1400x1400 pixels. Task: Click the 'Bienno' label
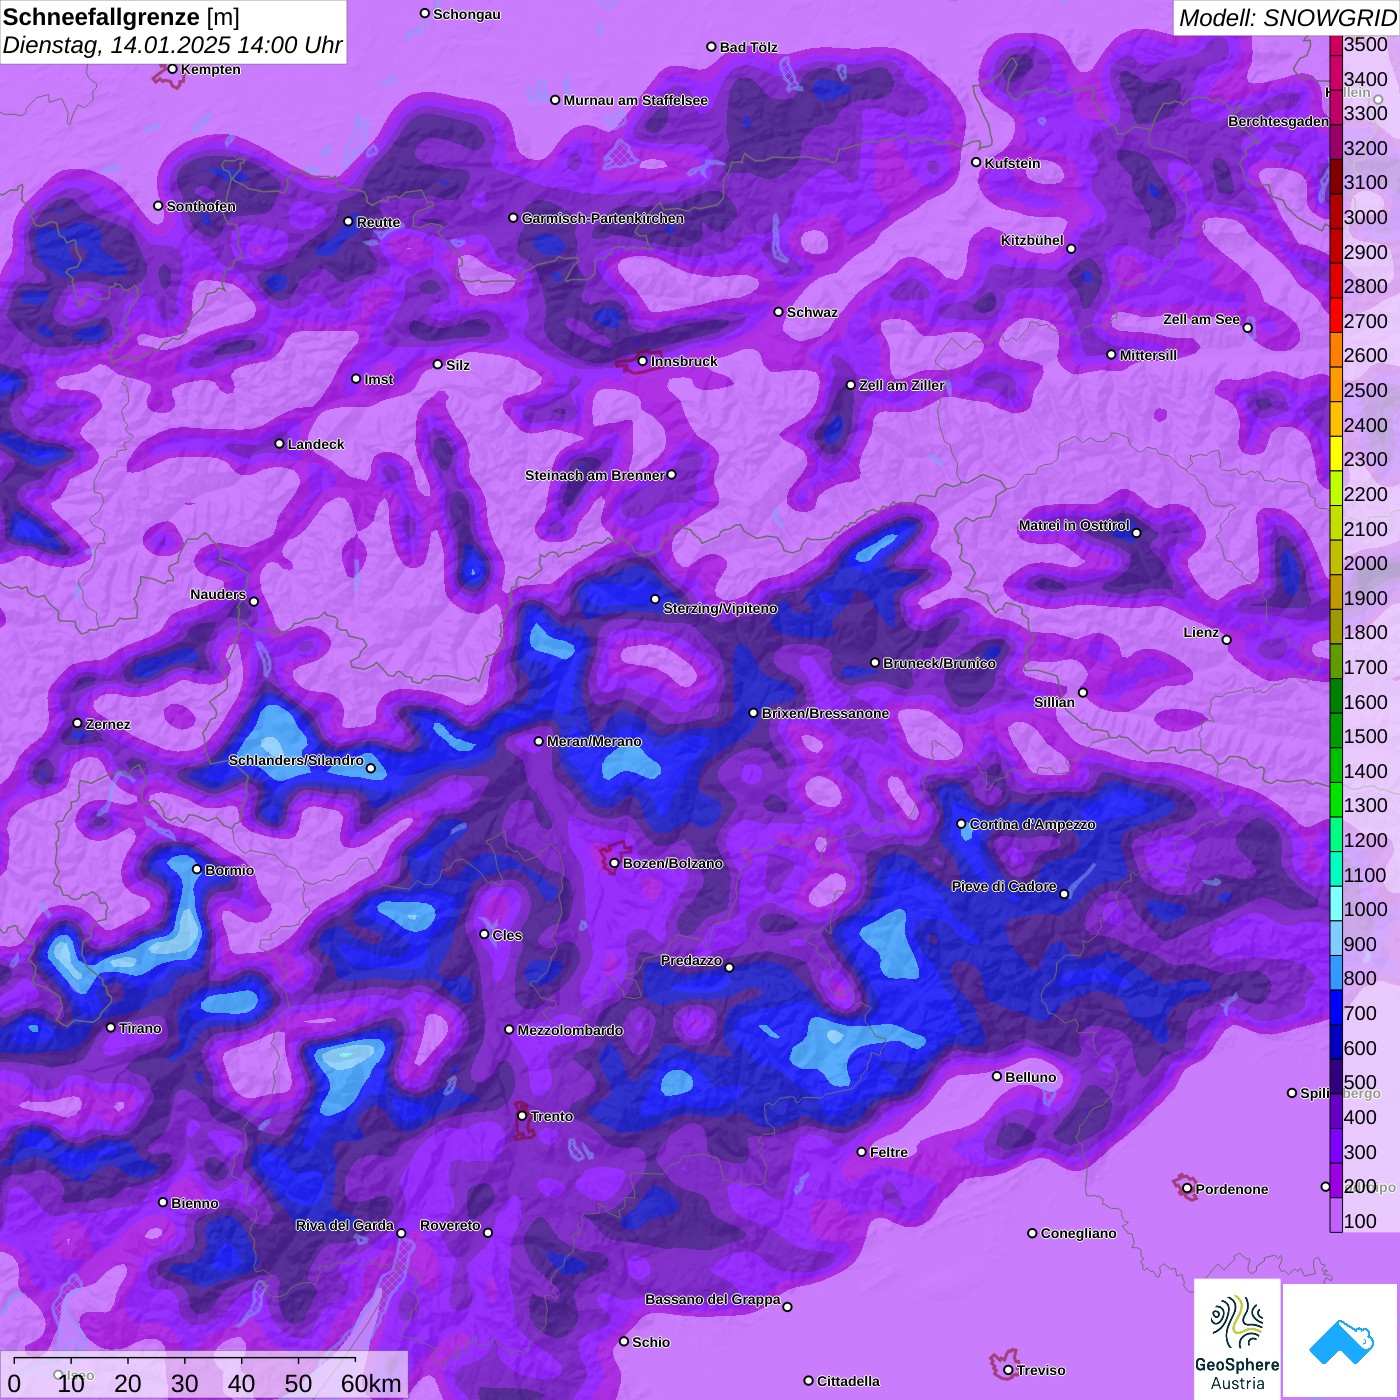(194, 1203)
